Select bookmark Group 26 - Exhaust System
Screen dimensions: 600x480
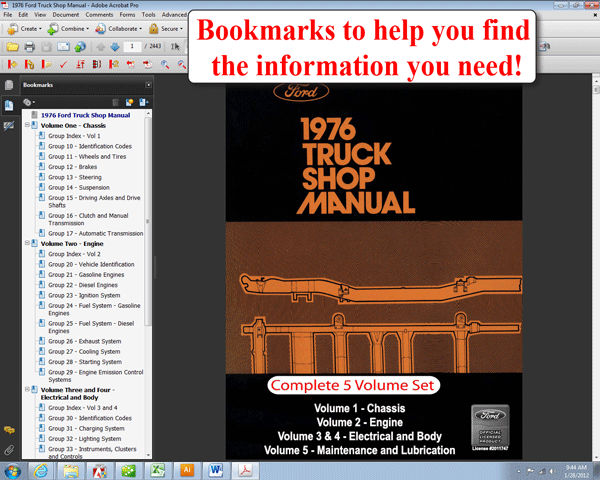pyautogui.click(x=85, y=341)
